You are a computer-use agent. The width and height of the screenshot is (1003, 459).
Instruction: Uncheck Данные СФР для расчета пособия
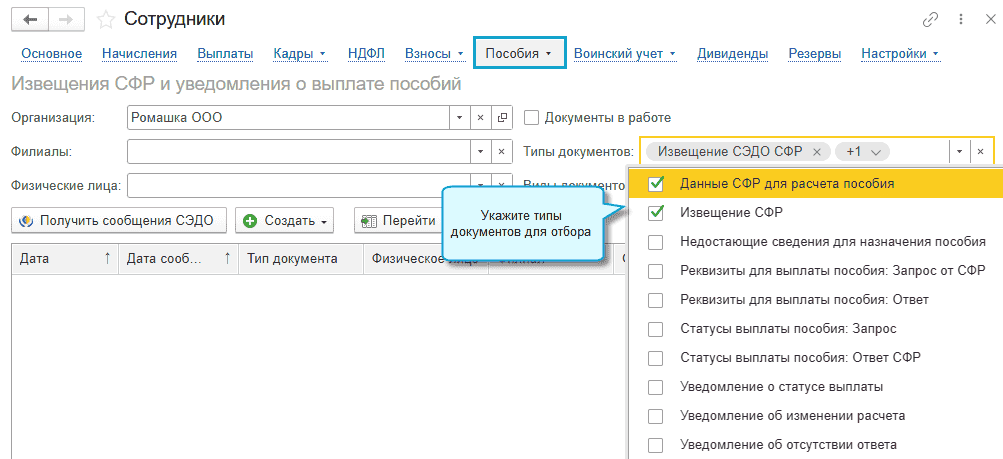(x=656, y=183)
